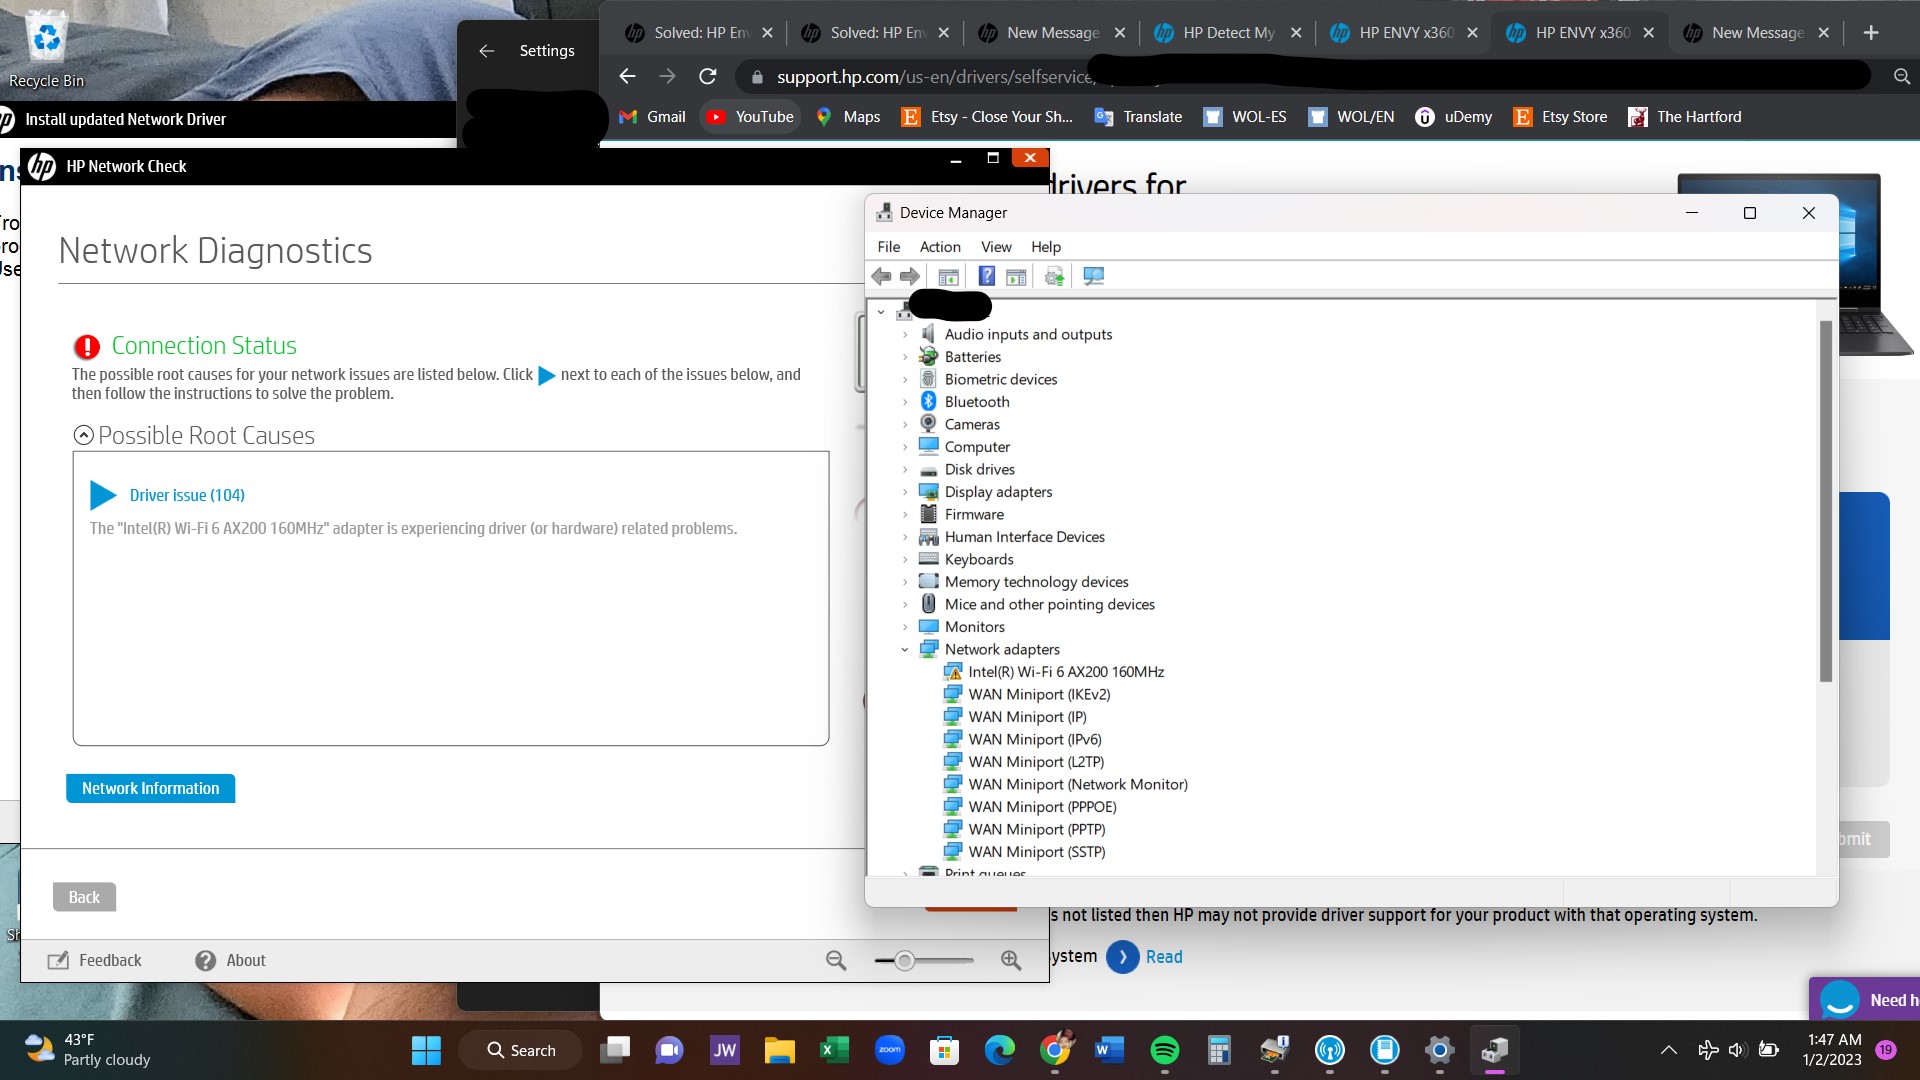
Task: Collapse the Possible Root Causes section
Action: pos(84,435)
